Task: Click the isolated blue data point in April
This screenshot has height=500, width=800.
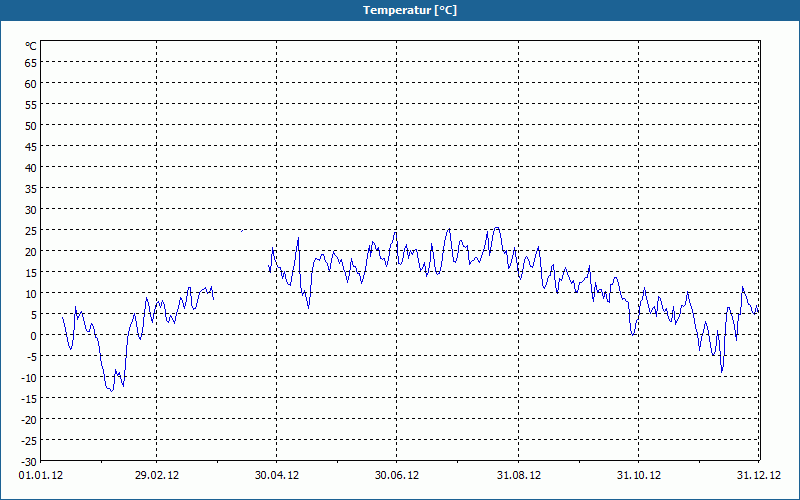Action: (242, 231)
